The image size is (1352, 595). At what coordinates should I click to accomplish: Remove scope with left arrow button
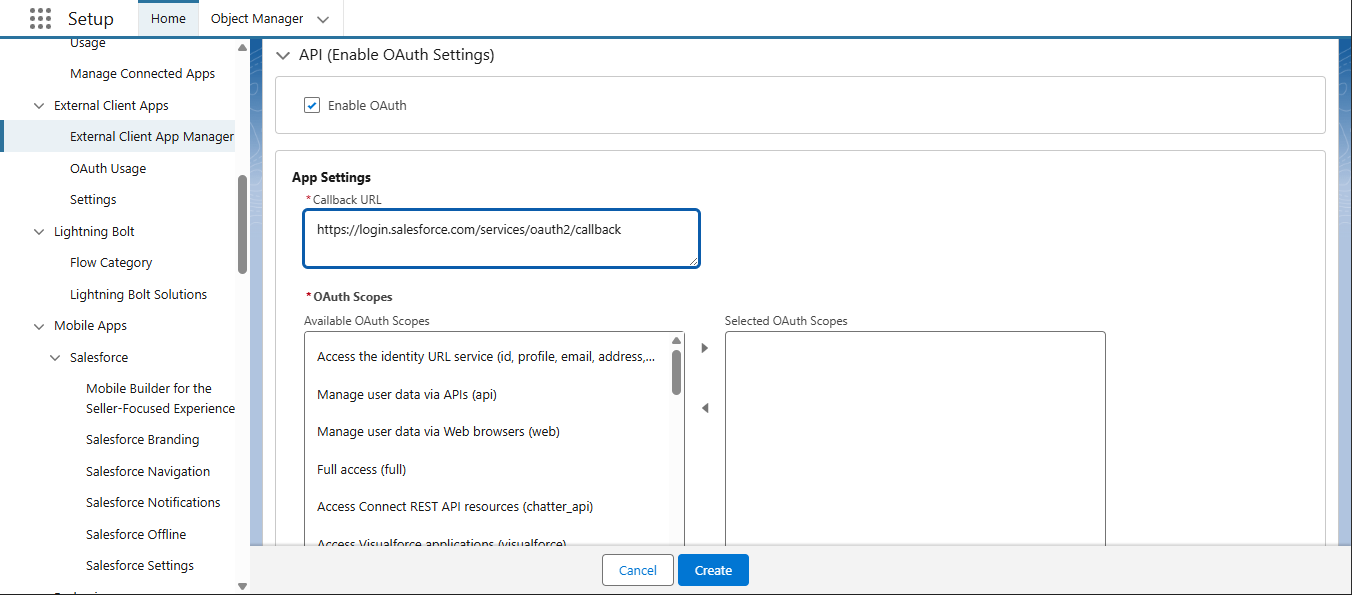pos(705,408)
